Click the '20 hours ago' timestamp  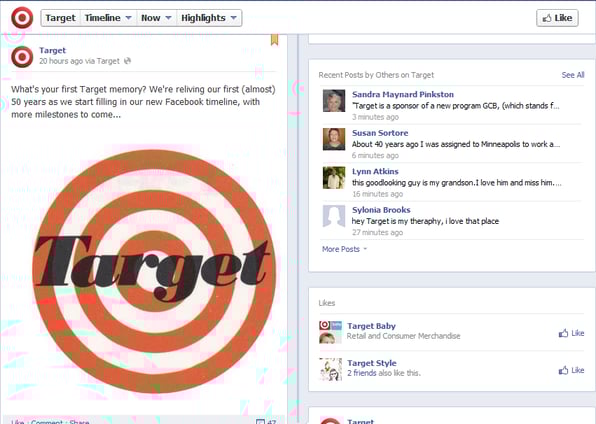click(x=61, y=61)
